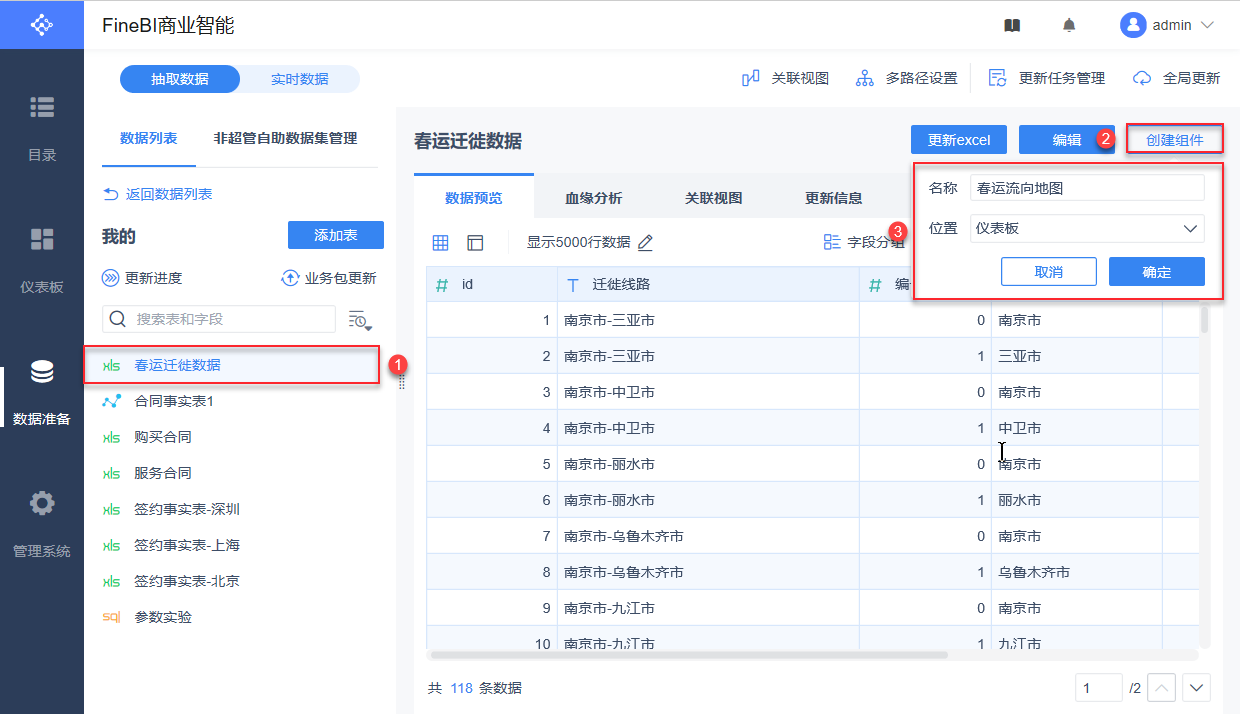Image resolution: width=1240 pixels, height=714 pixels.
Task: Click the 编辑 edit button
Action: 1067,140
